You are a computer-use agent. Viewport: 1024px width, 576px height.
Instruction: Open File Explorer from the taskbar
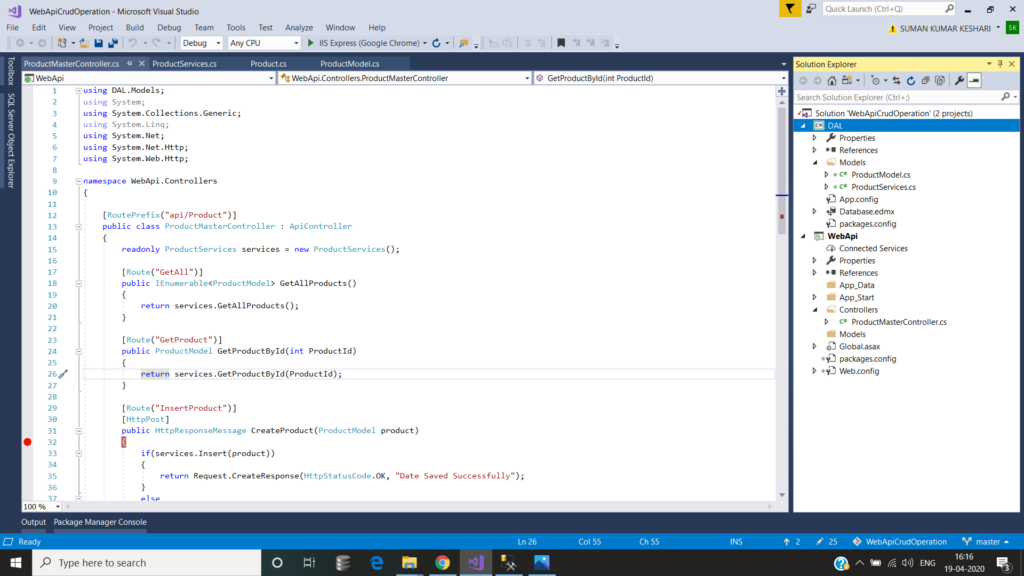click(409, 562)
